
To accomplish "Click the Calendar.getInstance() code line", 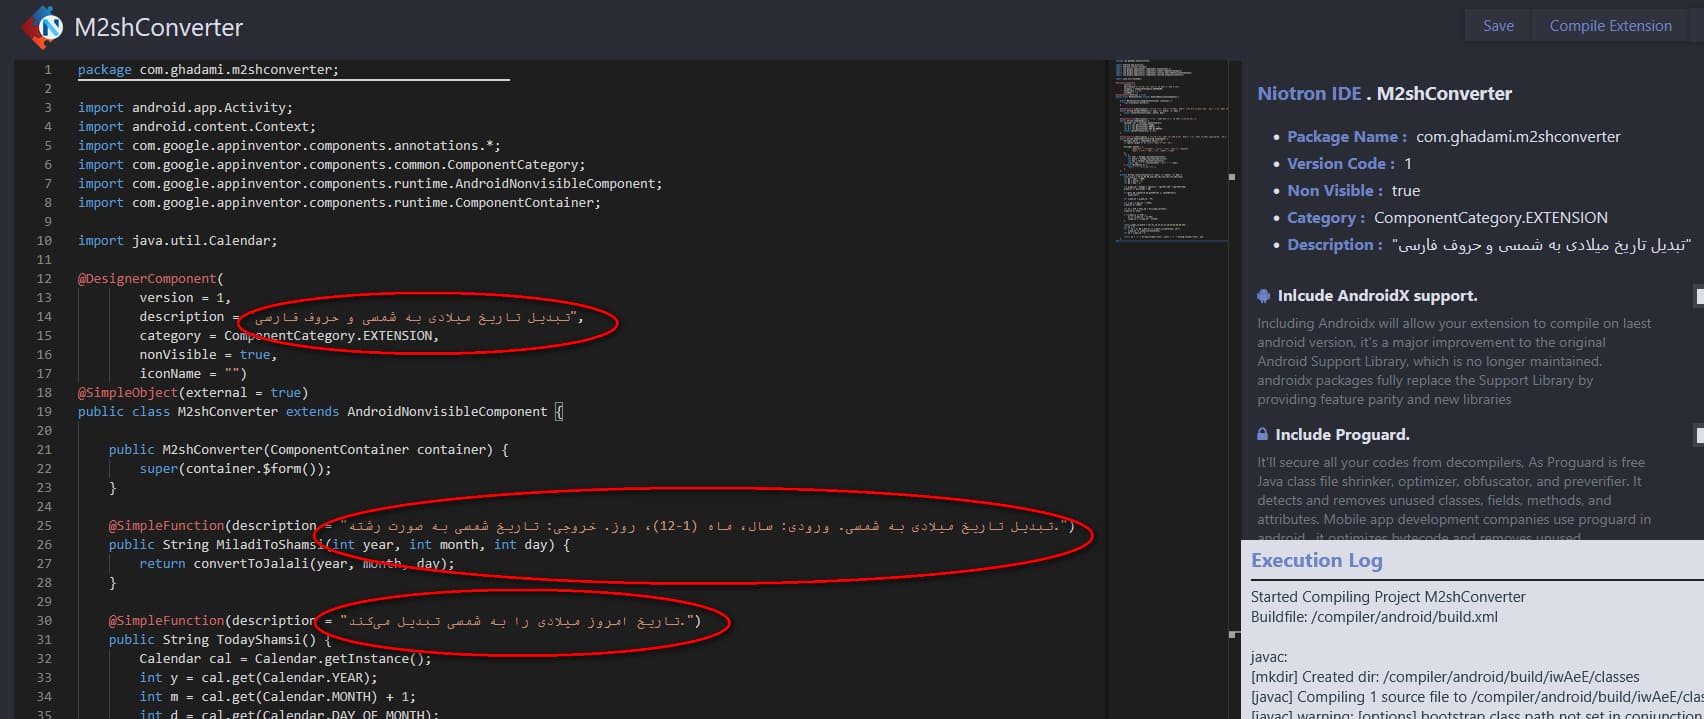I will 285,658.
